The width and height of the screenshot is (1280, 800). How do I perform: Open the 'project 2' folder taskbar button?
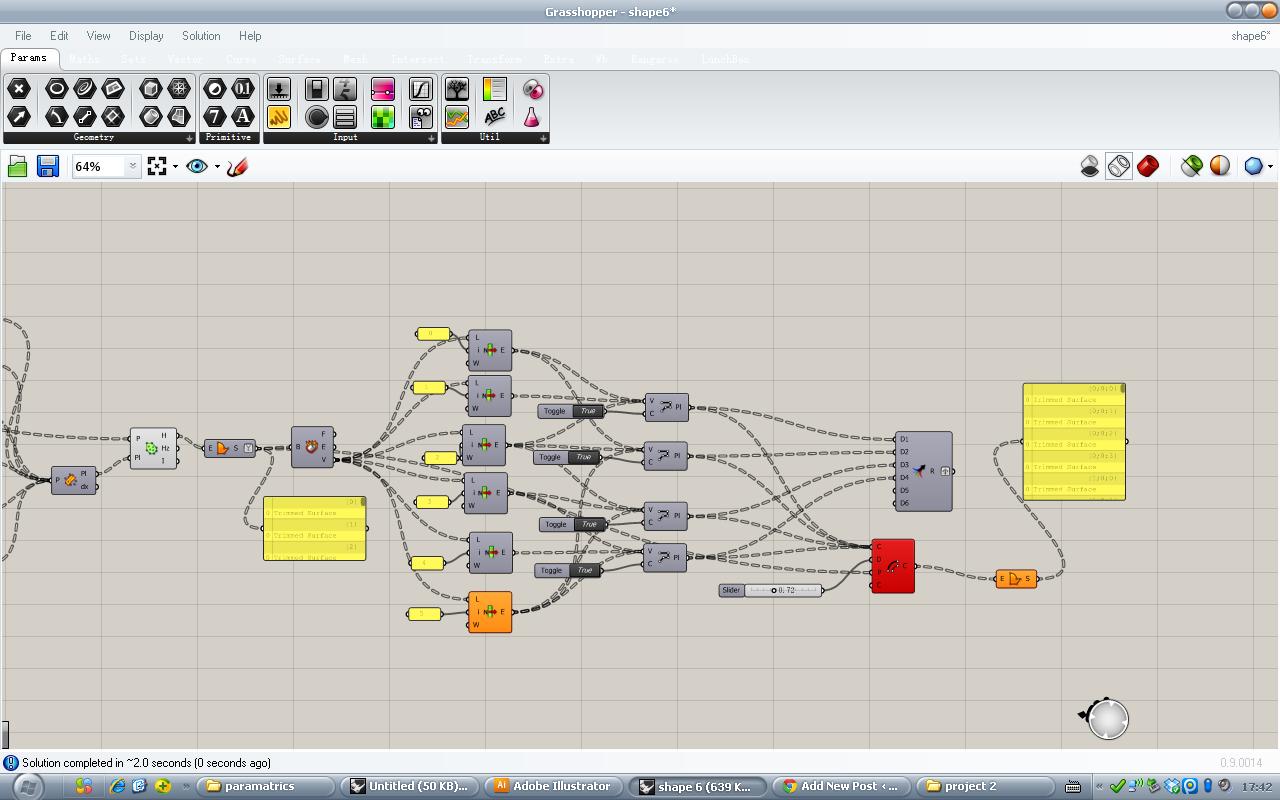(984, 786)
